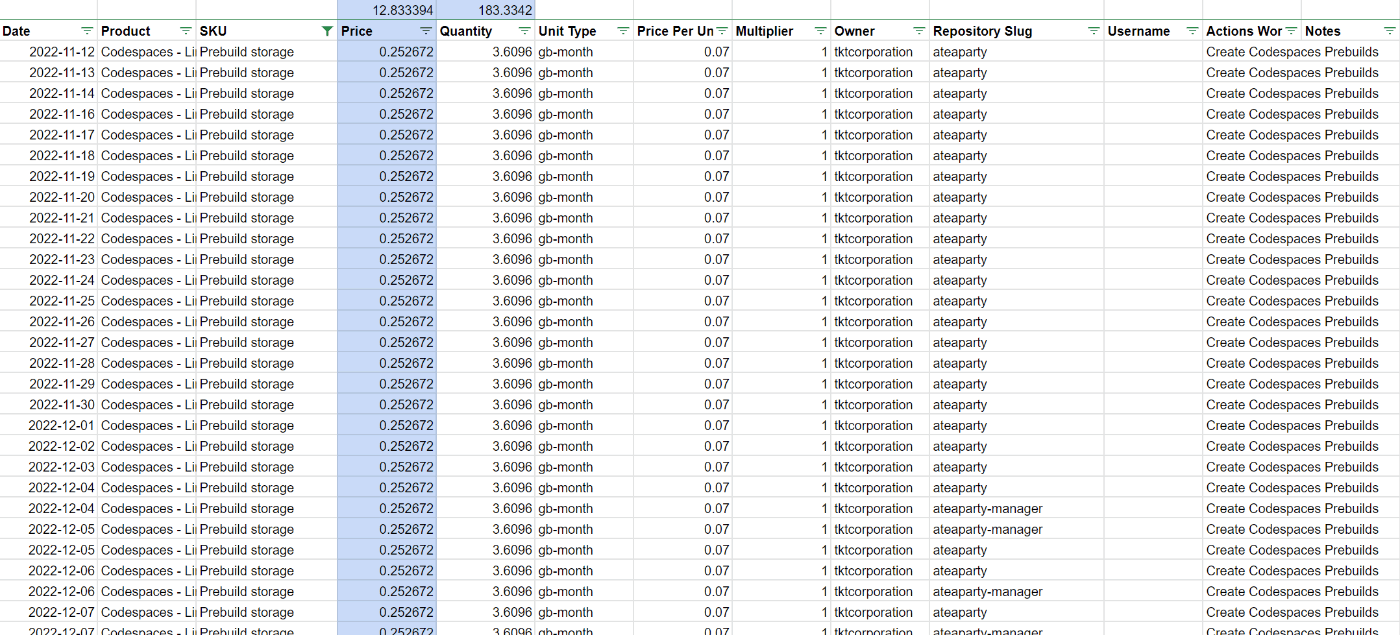Image resolution: width=1400 pixels, height=635 pixels.
Task: Select the Repository Slug header cell
Action: coord(1017,31)
